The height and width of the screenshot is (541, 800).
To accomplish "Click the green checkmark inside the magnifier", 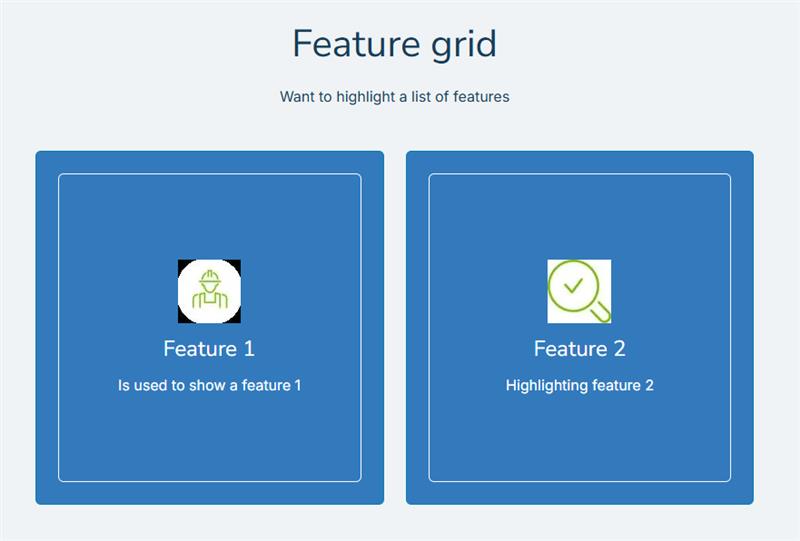I will click(x=573, y=285).
